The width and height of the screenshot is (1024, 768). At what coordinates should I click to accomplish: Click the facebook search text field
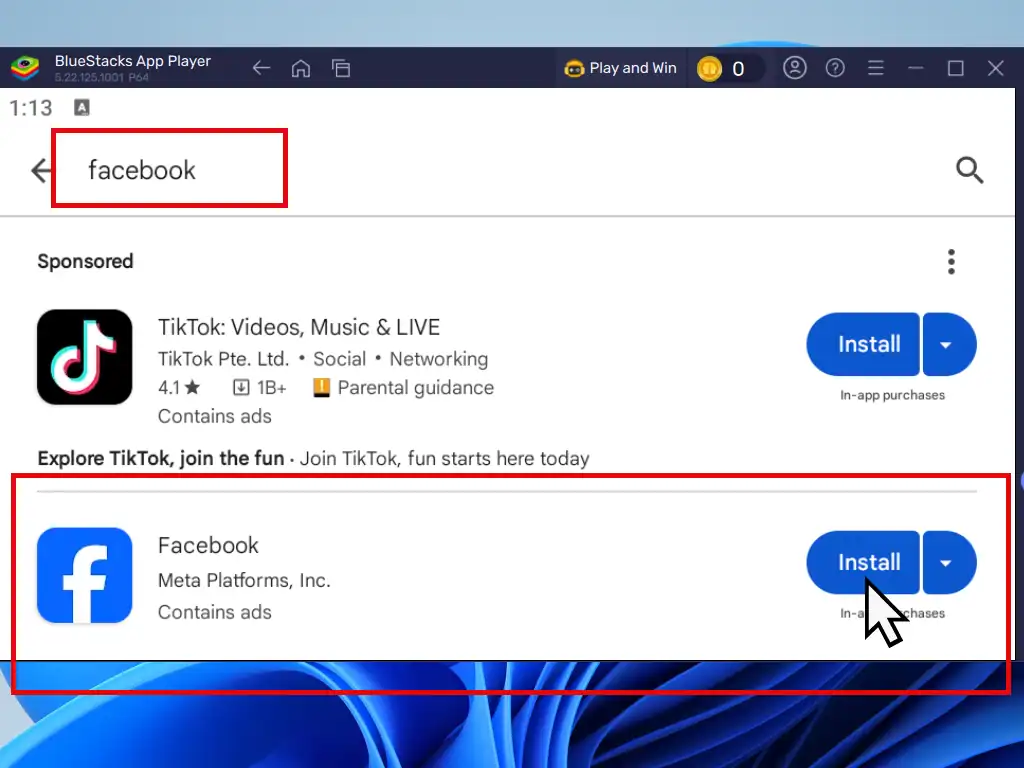click(x=170, y=170)
